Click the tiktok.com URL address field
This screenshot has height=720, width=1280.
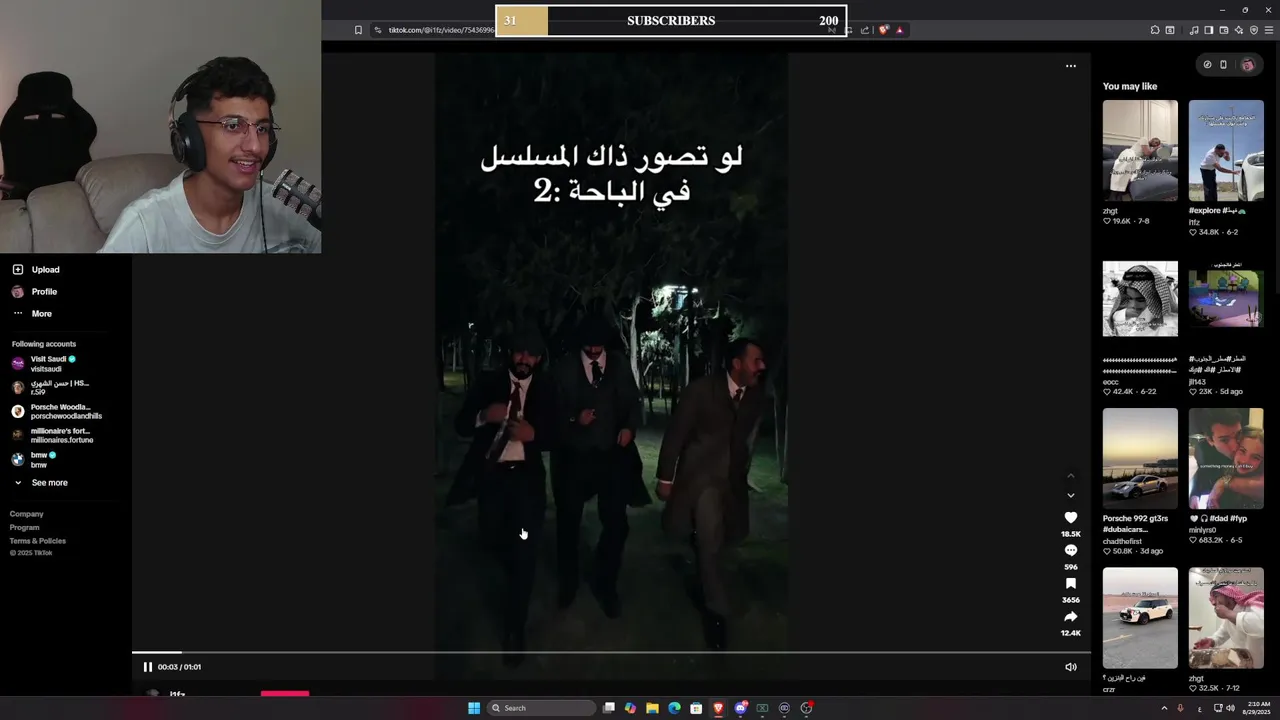tap(440, 30)
